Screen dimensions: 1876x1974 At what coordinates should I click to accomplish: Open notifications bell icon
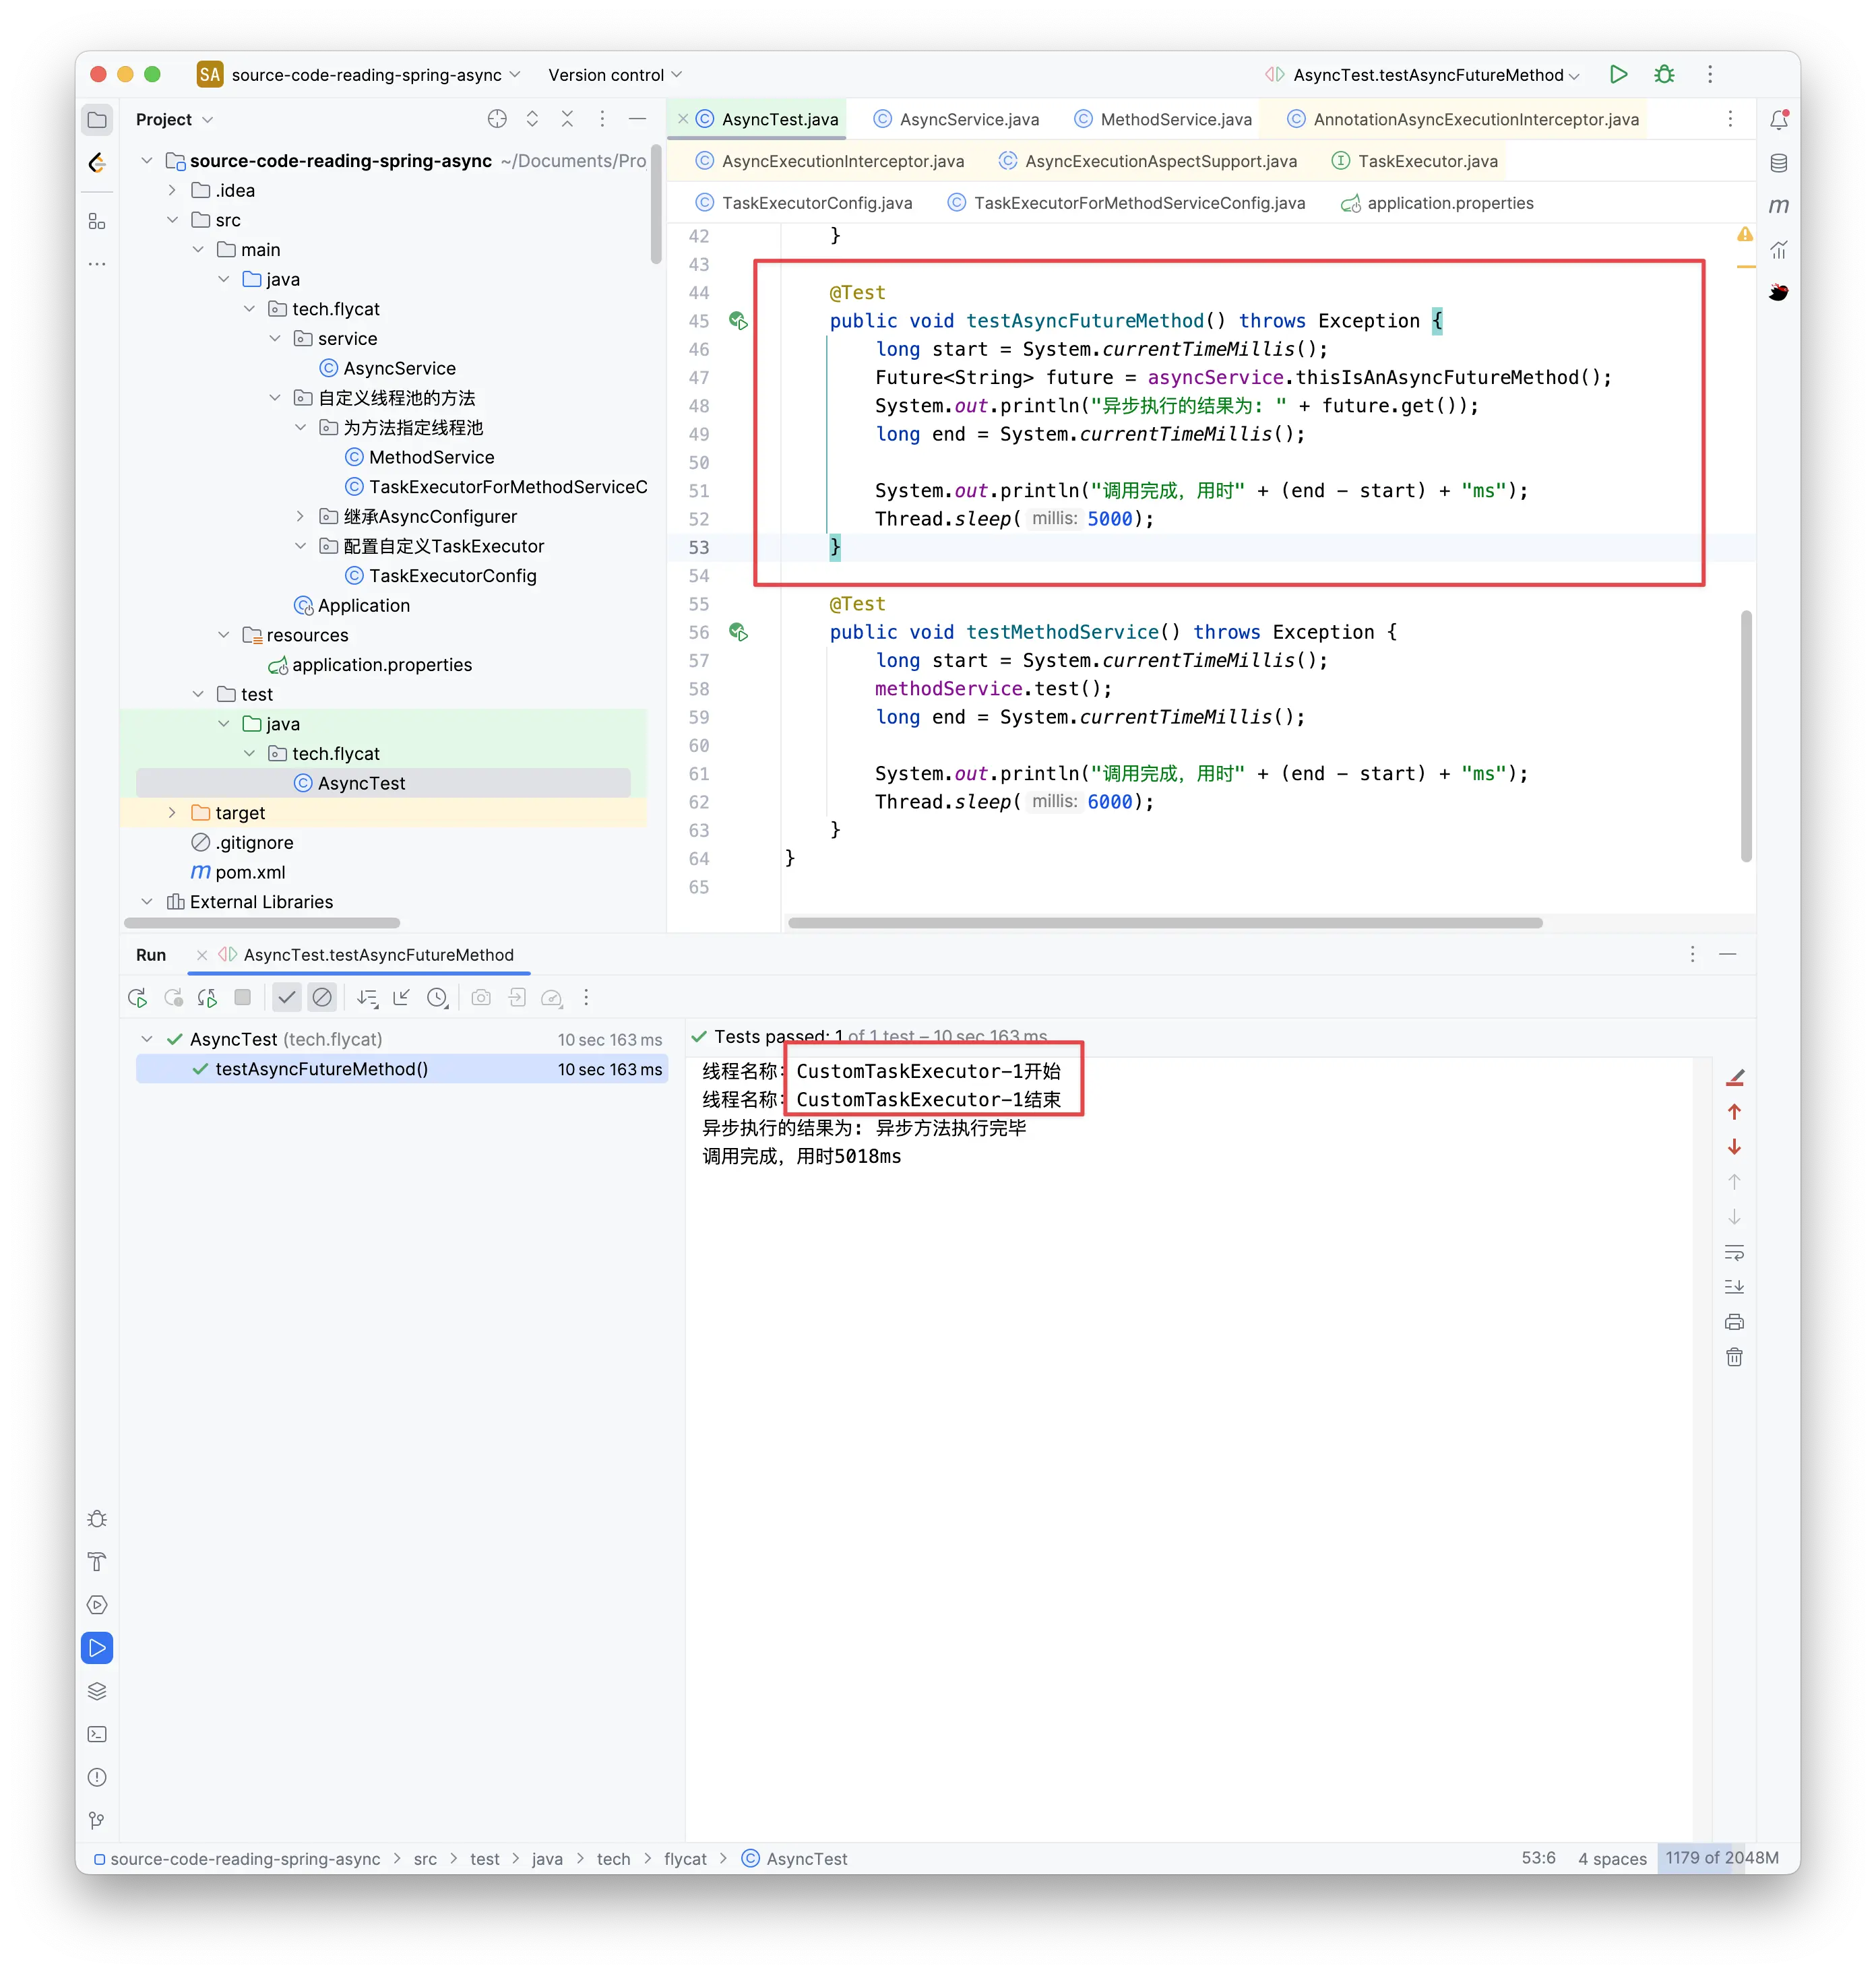[1778, 120]
